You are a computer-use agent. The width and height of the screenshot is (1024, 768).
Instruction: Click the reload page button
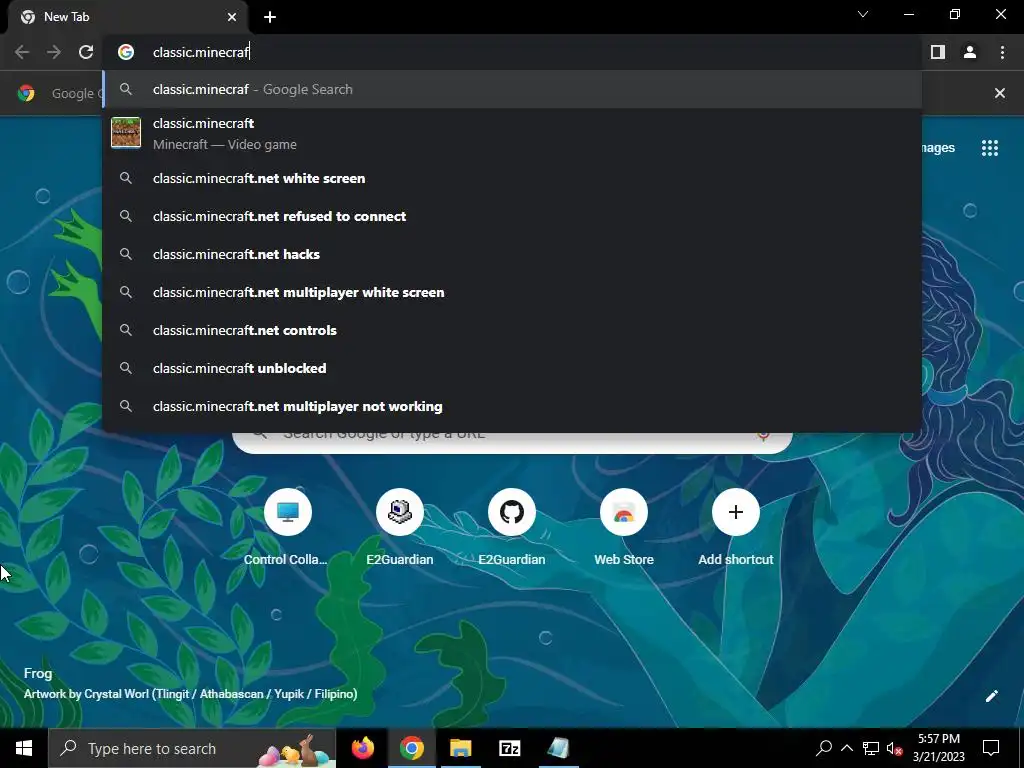(x=86, y=52)
